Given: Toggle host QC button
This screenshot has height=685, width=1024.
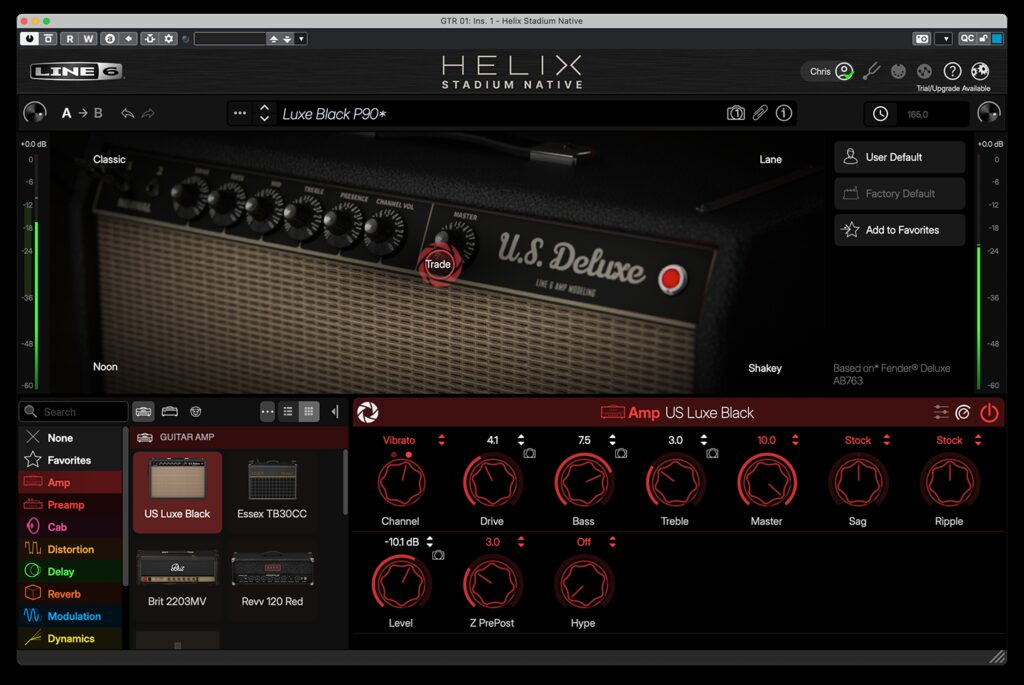Looking at the screenshot, I should tap(967, 39).
